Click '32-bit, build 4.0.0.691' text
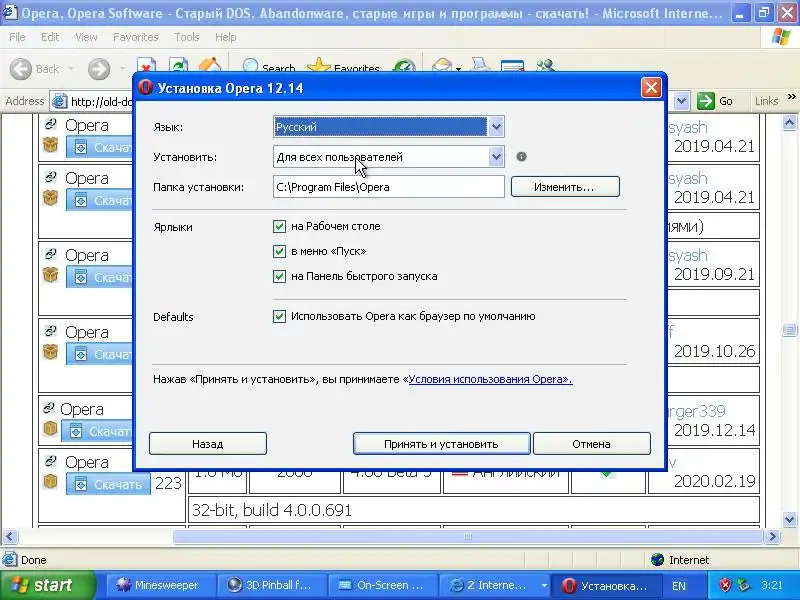The width and height of the screenshot is (800, 600). (x=271, y=510)
